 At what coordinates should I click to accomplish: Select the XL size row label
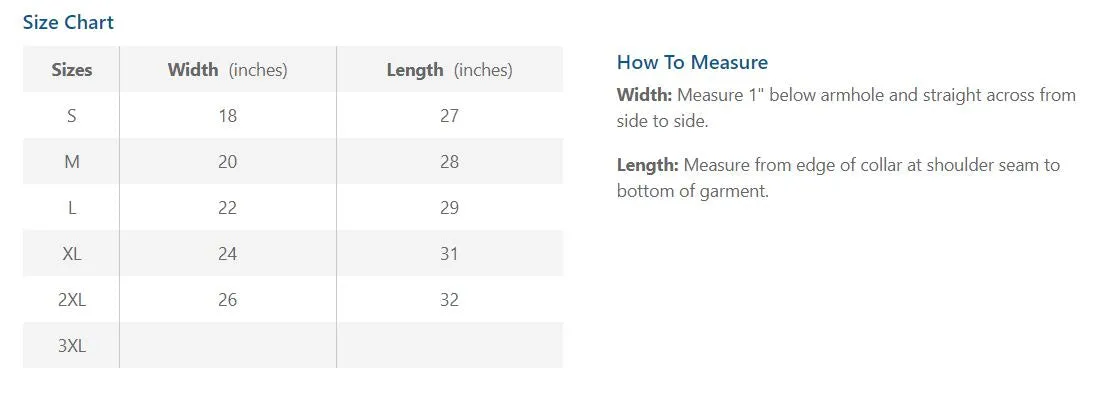pyautogui.click(x=71, y=254)
